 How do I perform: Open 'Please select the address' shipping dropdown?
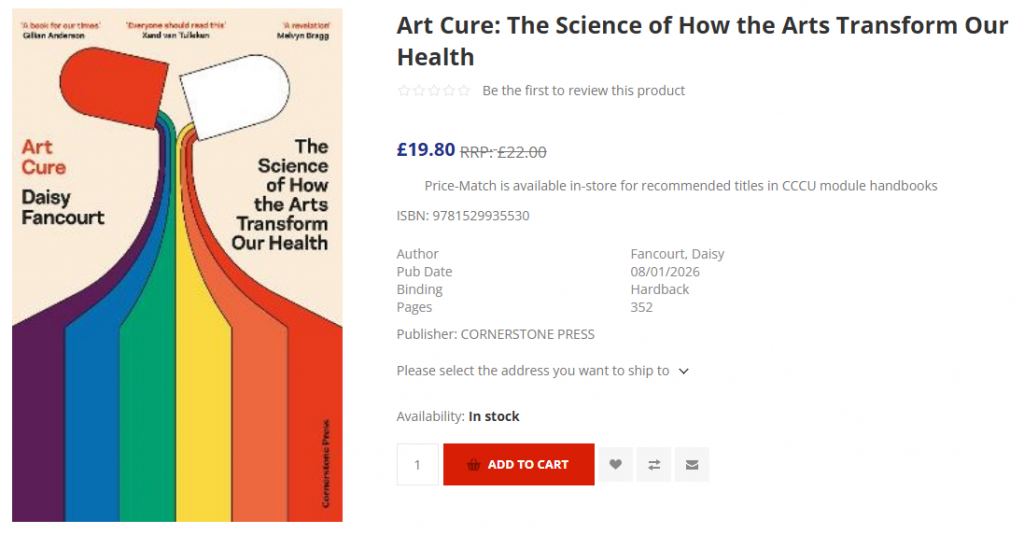coord(533,371)
